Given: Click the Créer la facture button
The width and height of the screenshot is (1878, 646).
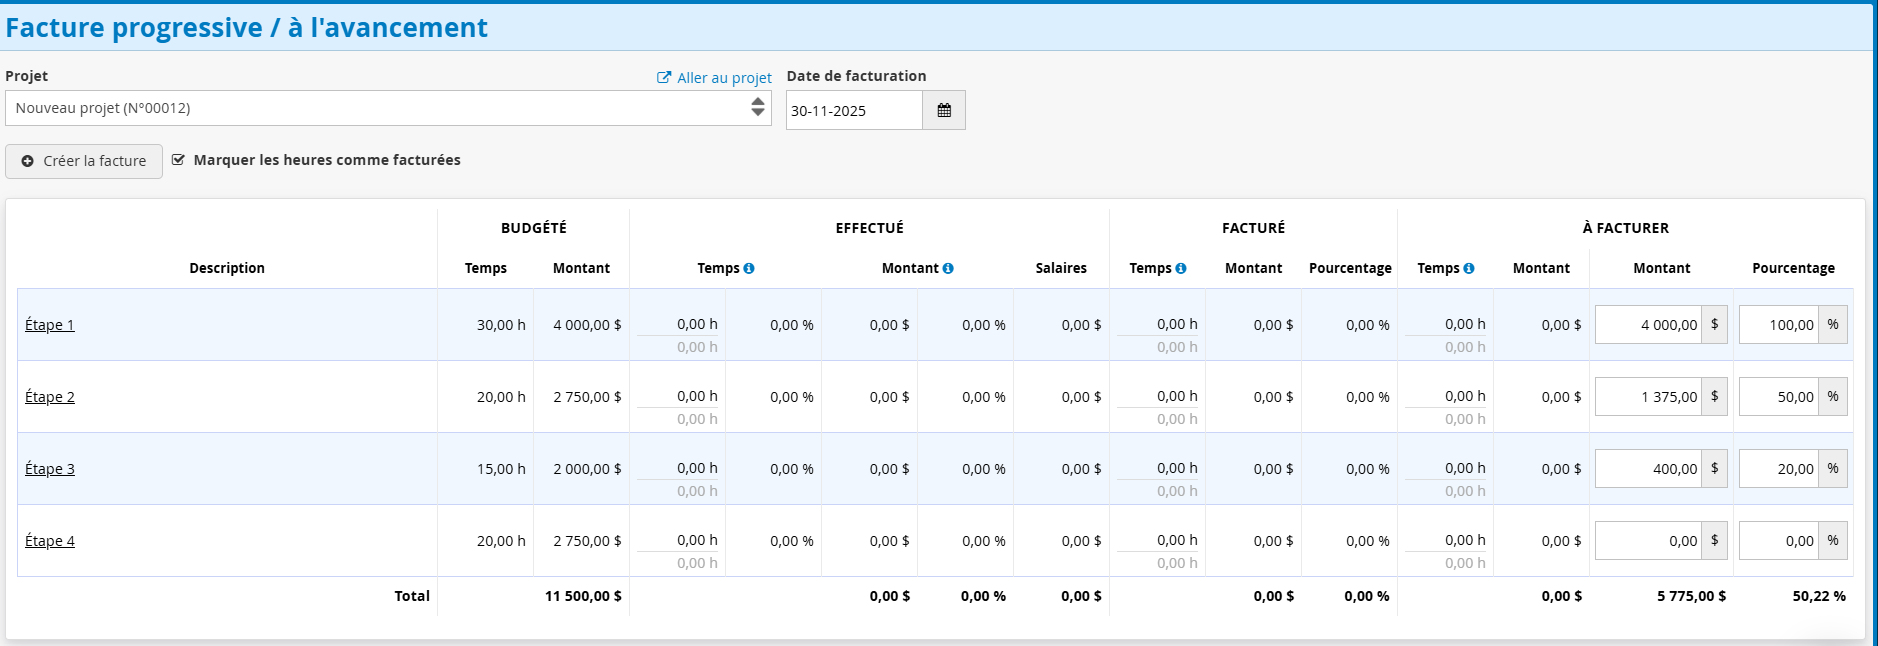Looking at the screenshot, I should 84,161.
